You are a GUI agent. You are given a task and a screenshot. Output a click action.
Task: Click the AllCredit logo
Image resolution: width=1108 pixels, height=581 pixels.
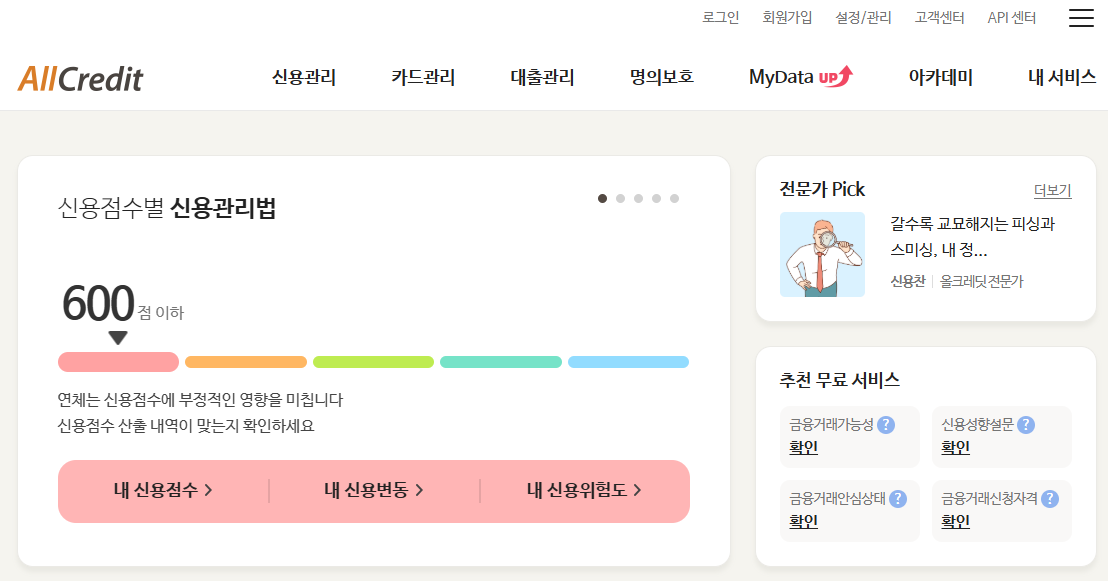click(80, 77)
